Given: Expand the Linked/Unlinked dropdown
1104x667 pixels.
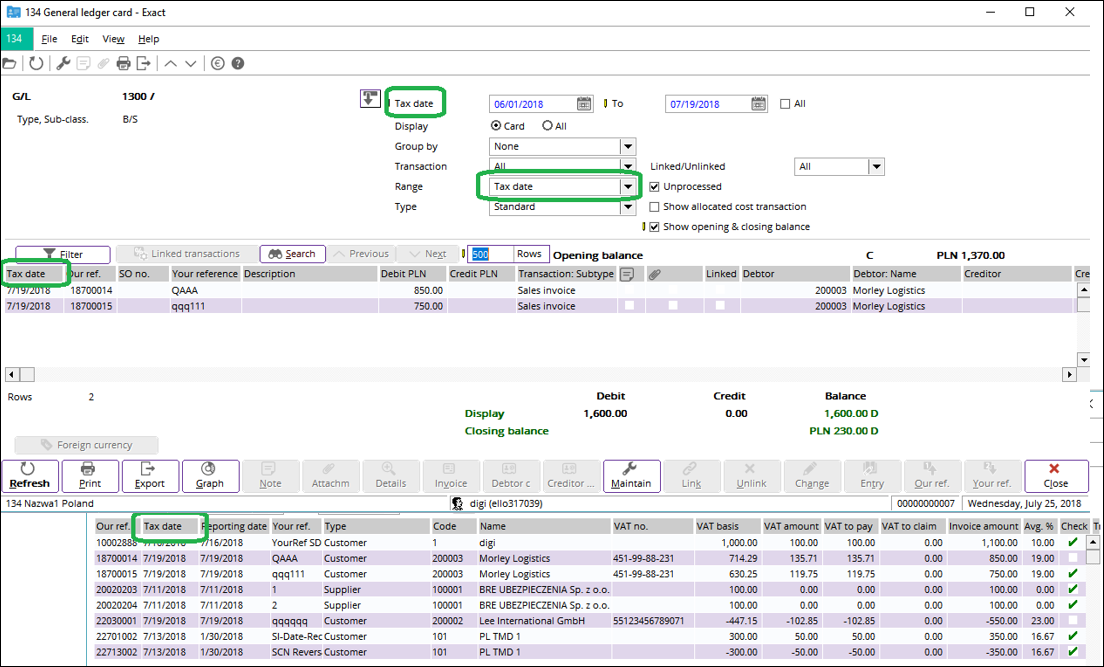Looking at the screenshot, I should click(x=876, y=166).
